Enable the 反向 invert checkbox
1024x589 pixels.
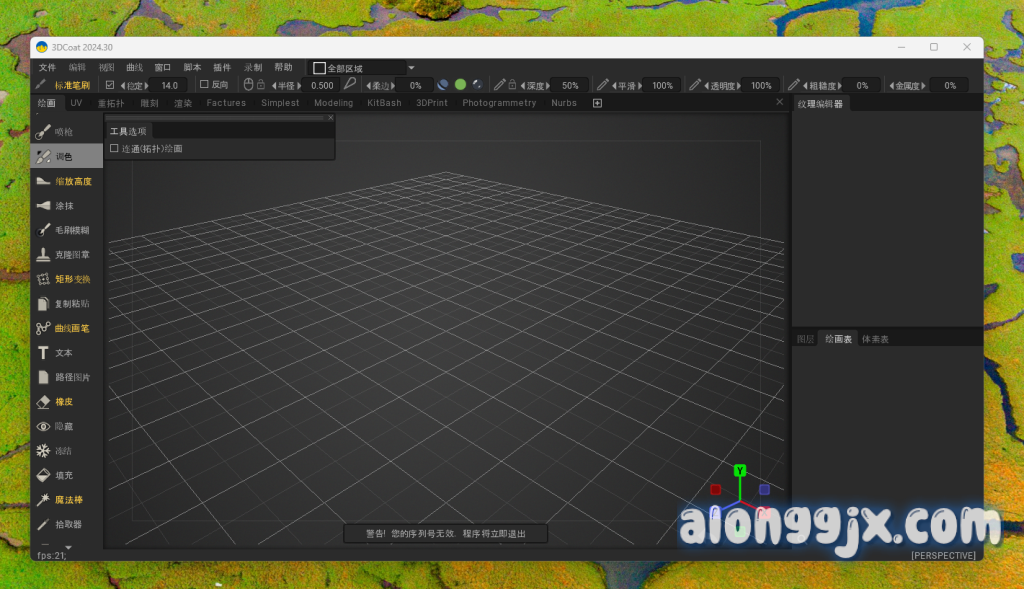(204, 85)
